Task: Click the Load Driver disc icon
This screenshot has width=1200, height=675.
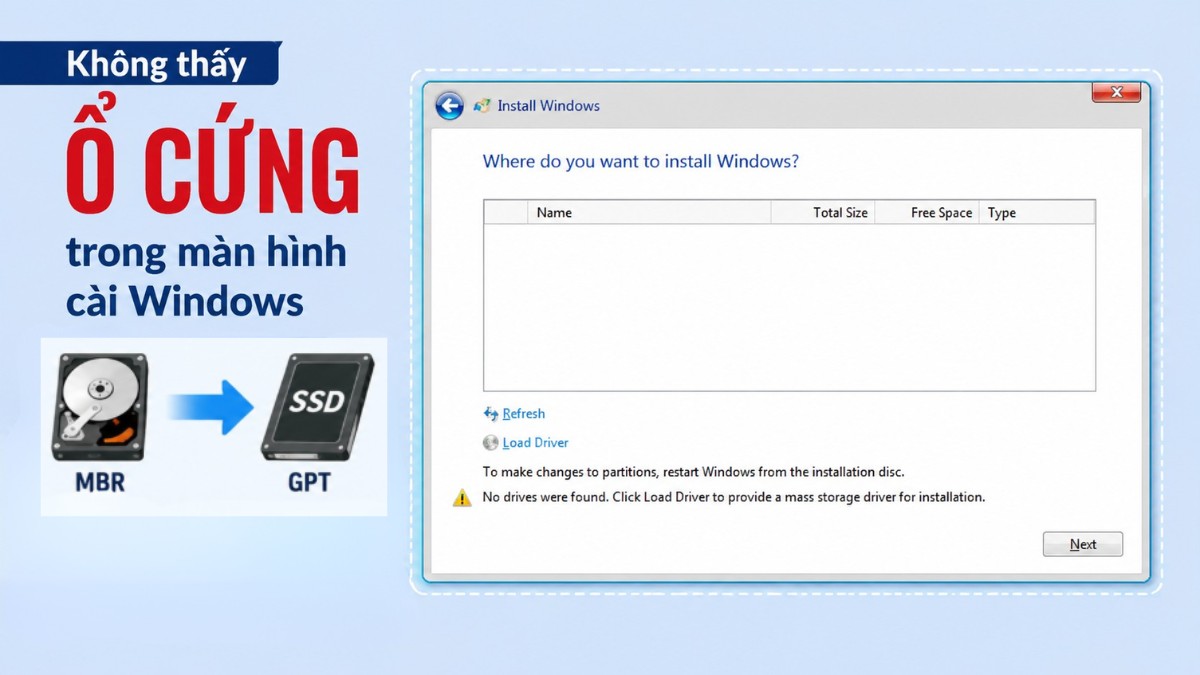Action: [490, 443]
